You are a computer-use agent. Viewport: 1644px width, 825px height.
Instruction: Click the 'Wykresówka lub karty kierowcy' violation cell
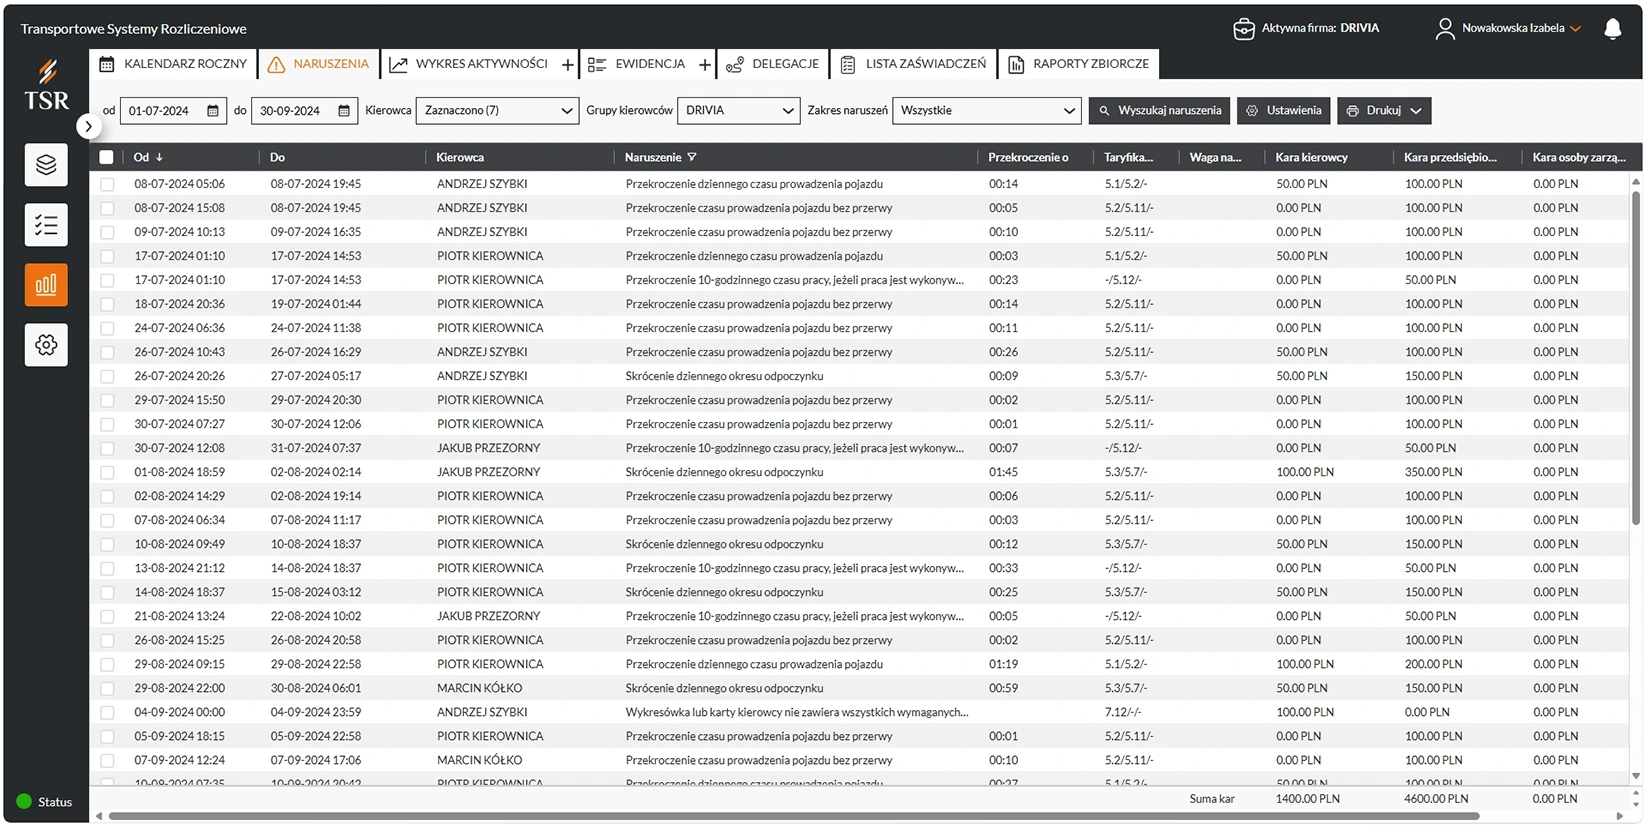point(796,712)
